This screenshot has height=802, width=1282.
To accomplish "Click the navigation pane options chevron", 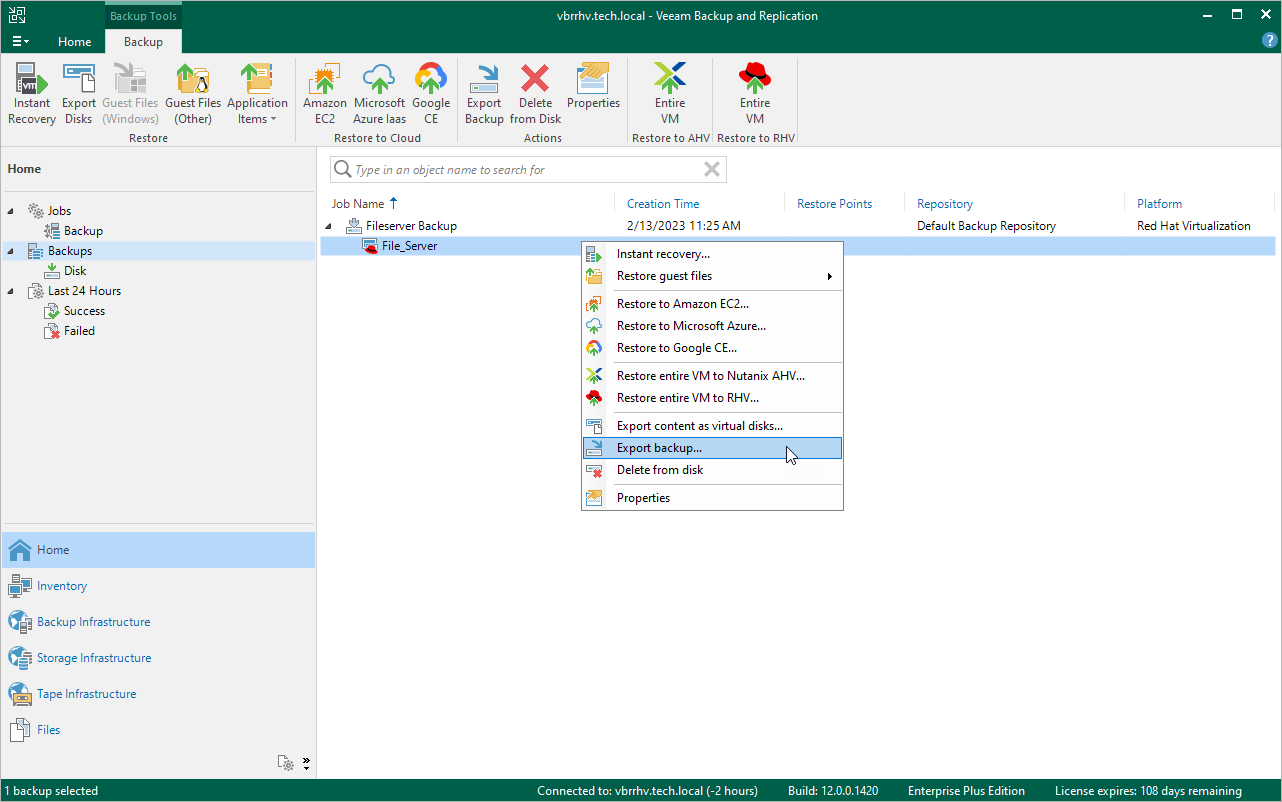I will [306, 763].
